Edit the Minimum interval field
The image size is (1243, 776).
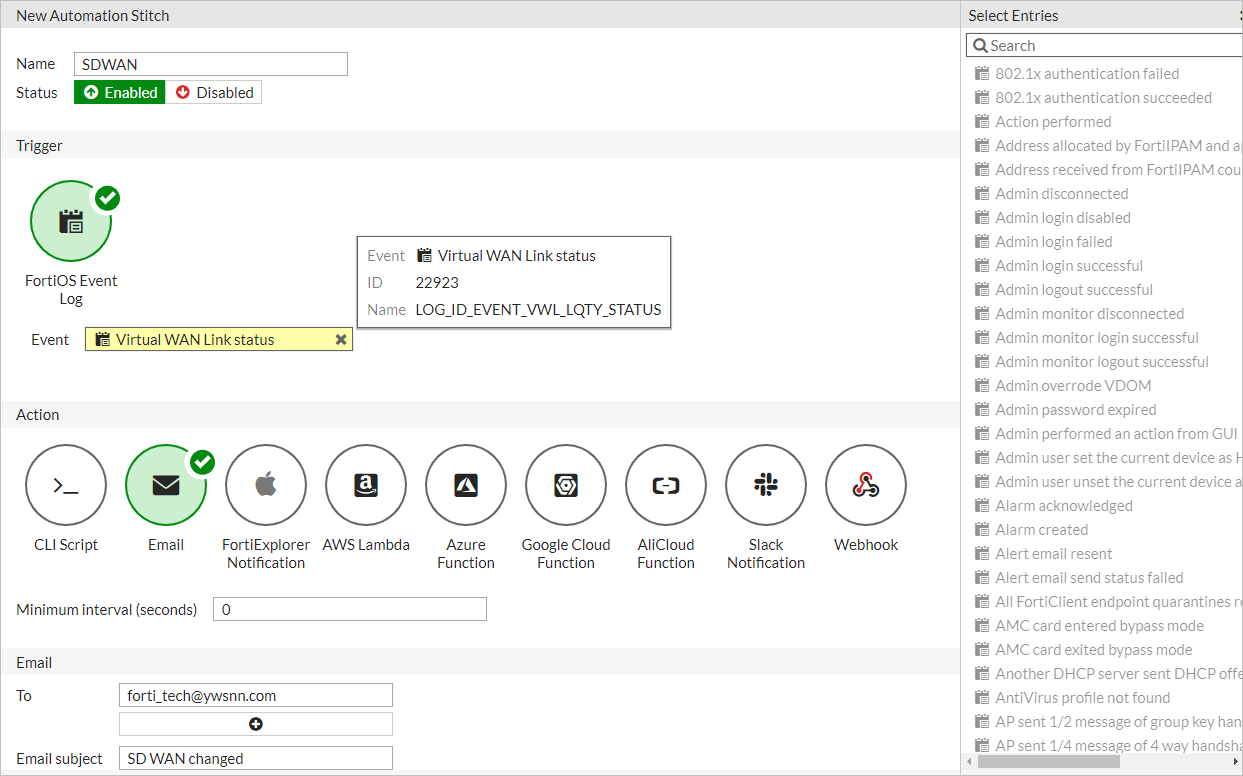[x=350, y=609]
